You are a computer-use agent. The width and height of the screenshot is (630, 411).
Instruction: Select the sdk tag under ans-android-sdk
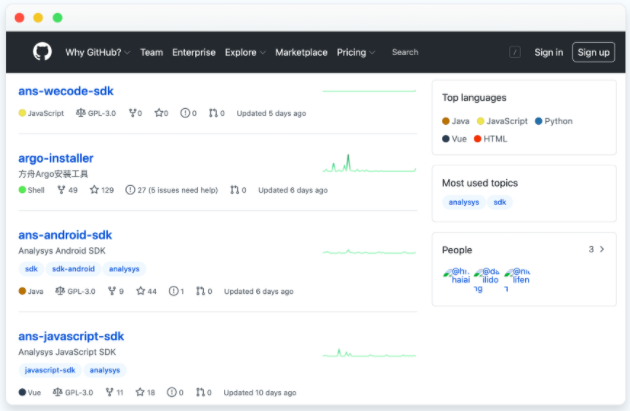[x=31, y=269]
